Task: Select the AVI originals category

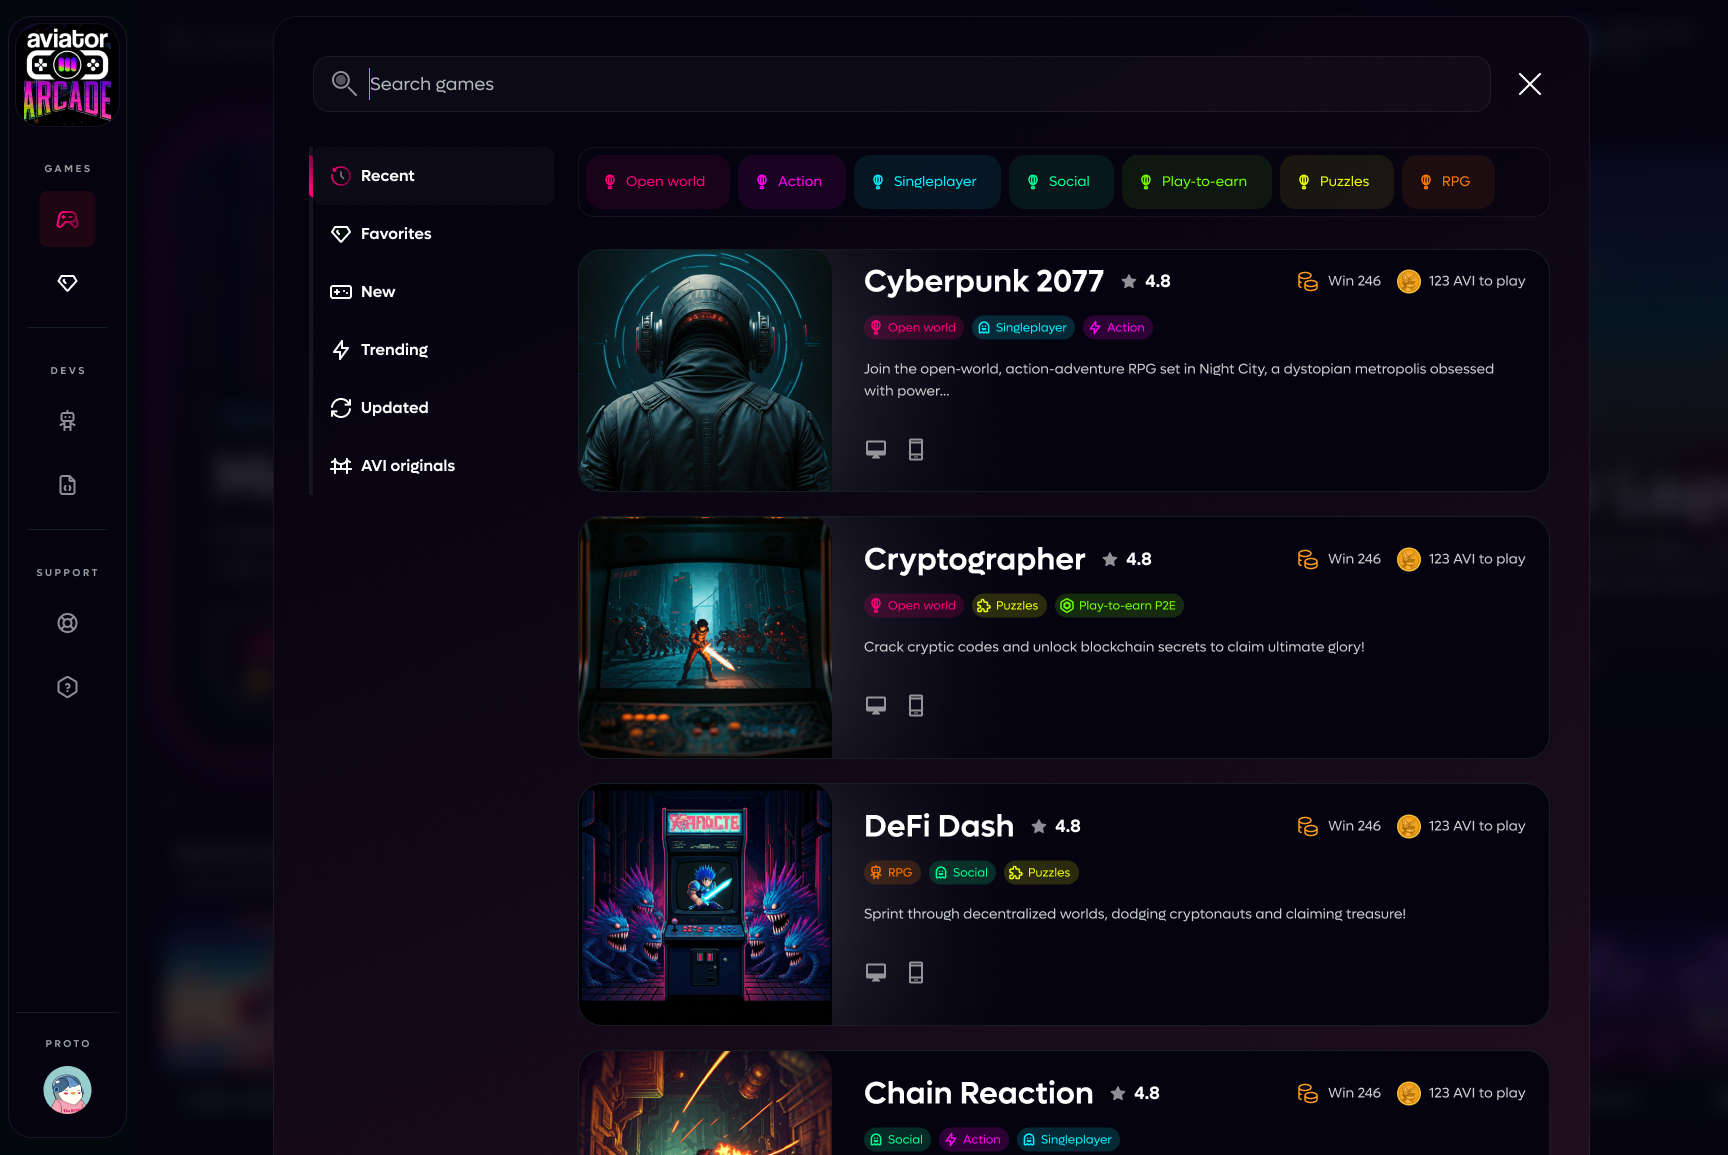Action: point(432,466)
